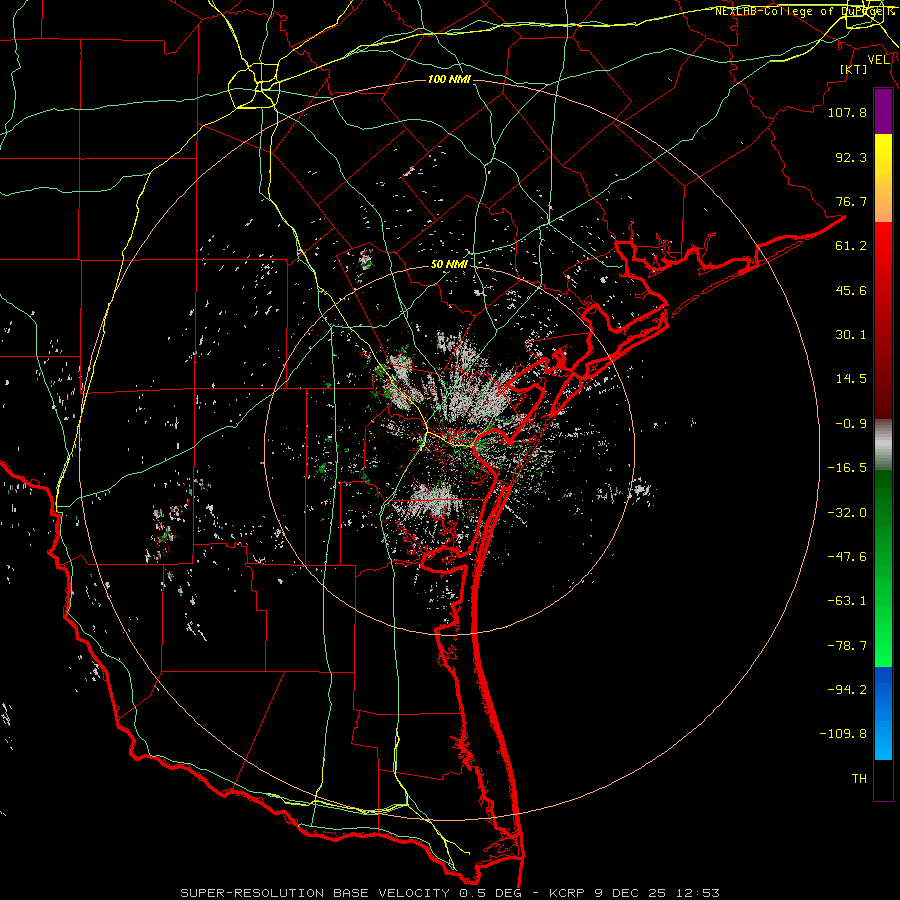Click the -0.9 legend value
900x900 pixels.
tap(851, 424)
